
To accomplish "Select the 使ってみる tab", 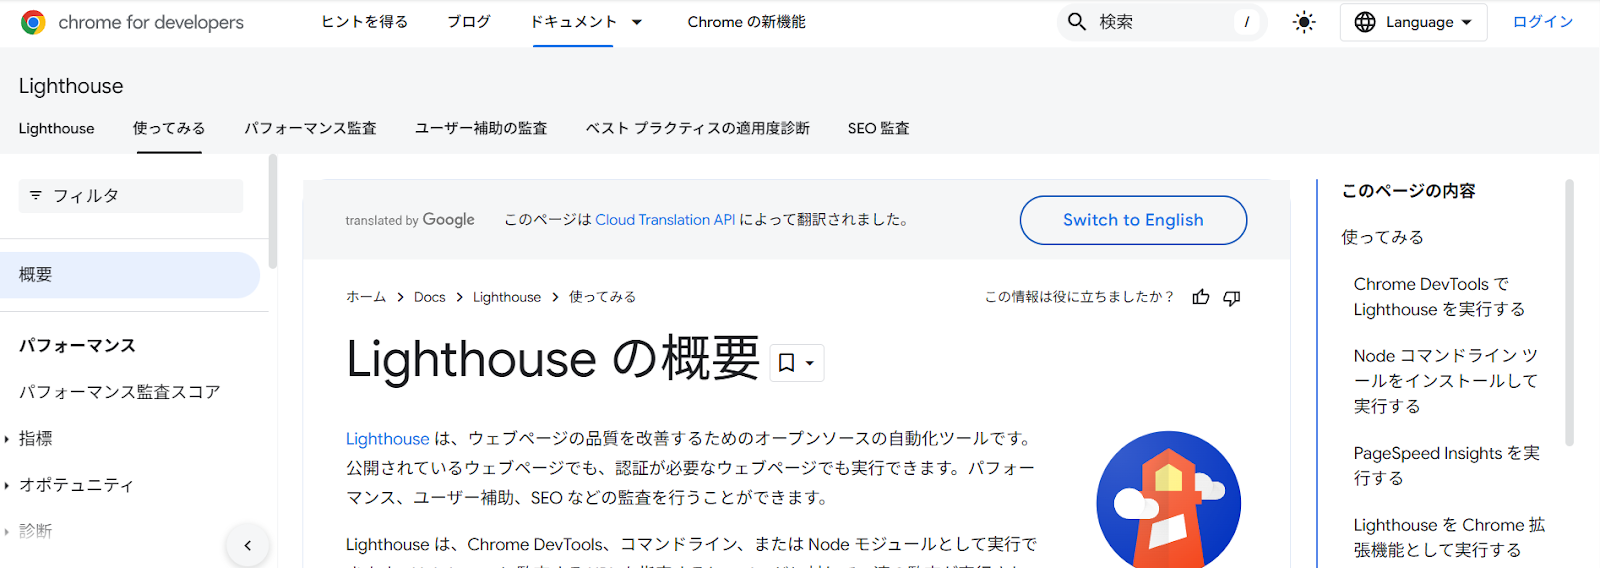I will [169, 128].
